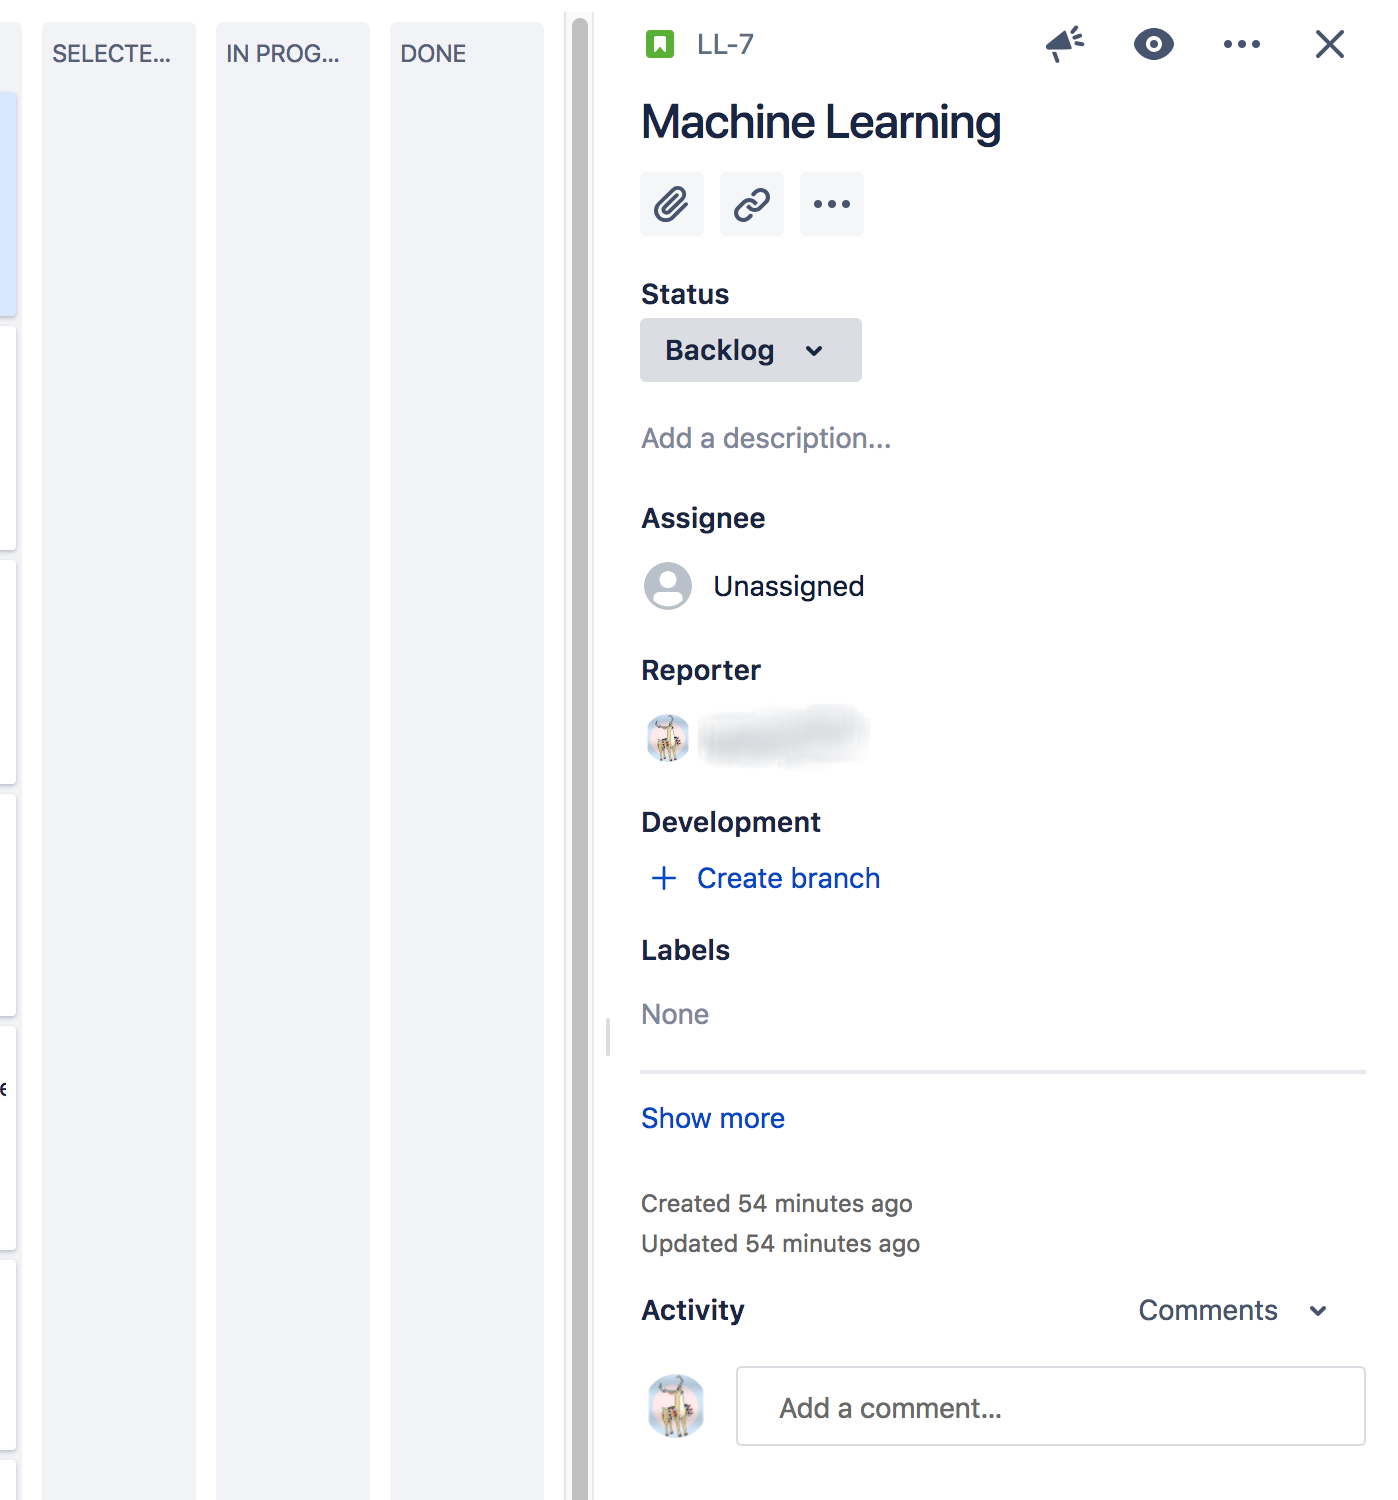Toggle watching this issue with eye icon
The image size is (1398, 1500).
click(x=1153, y=44)
